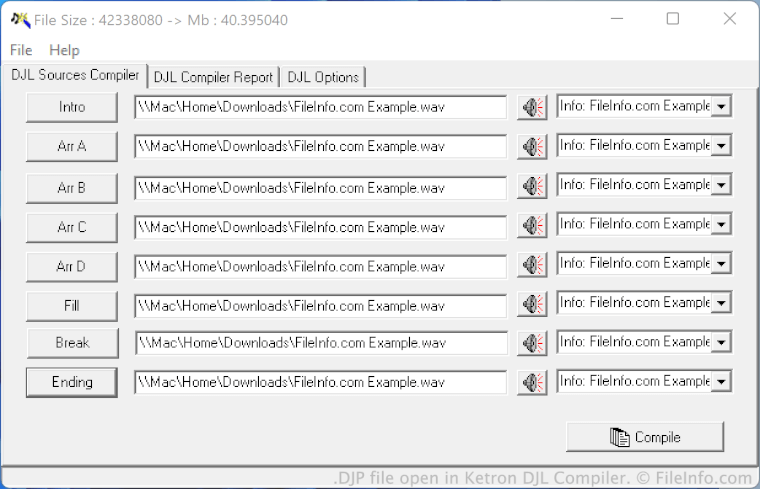Minimize the DJL Compiler window
Image resolution: width=760 pixels, height=489 pixels.
tap(617, 19)
